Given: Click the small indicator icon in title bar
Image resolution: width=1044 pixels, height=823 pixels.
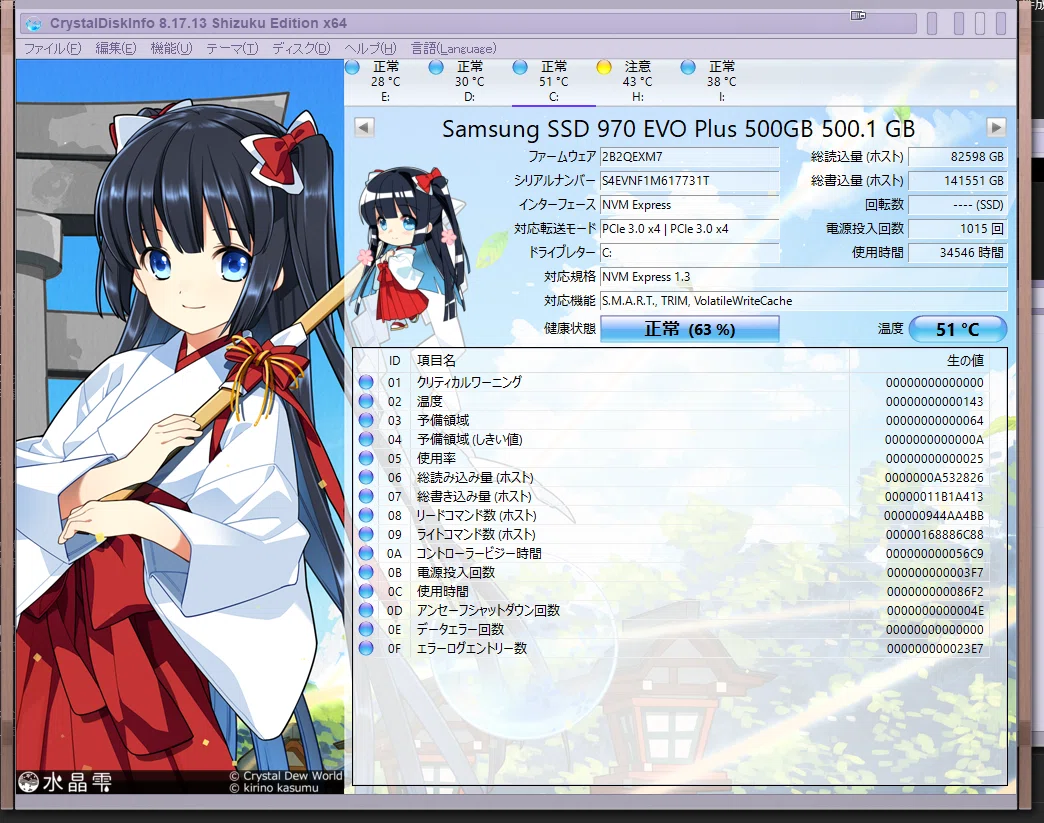Looking at the screenshot, I should pyautogui.click(x=858, y=15).
